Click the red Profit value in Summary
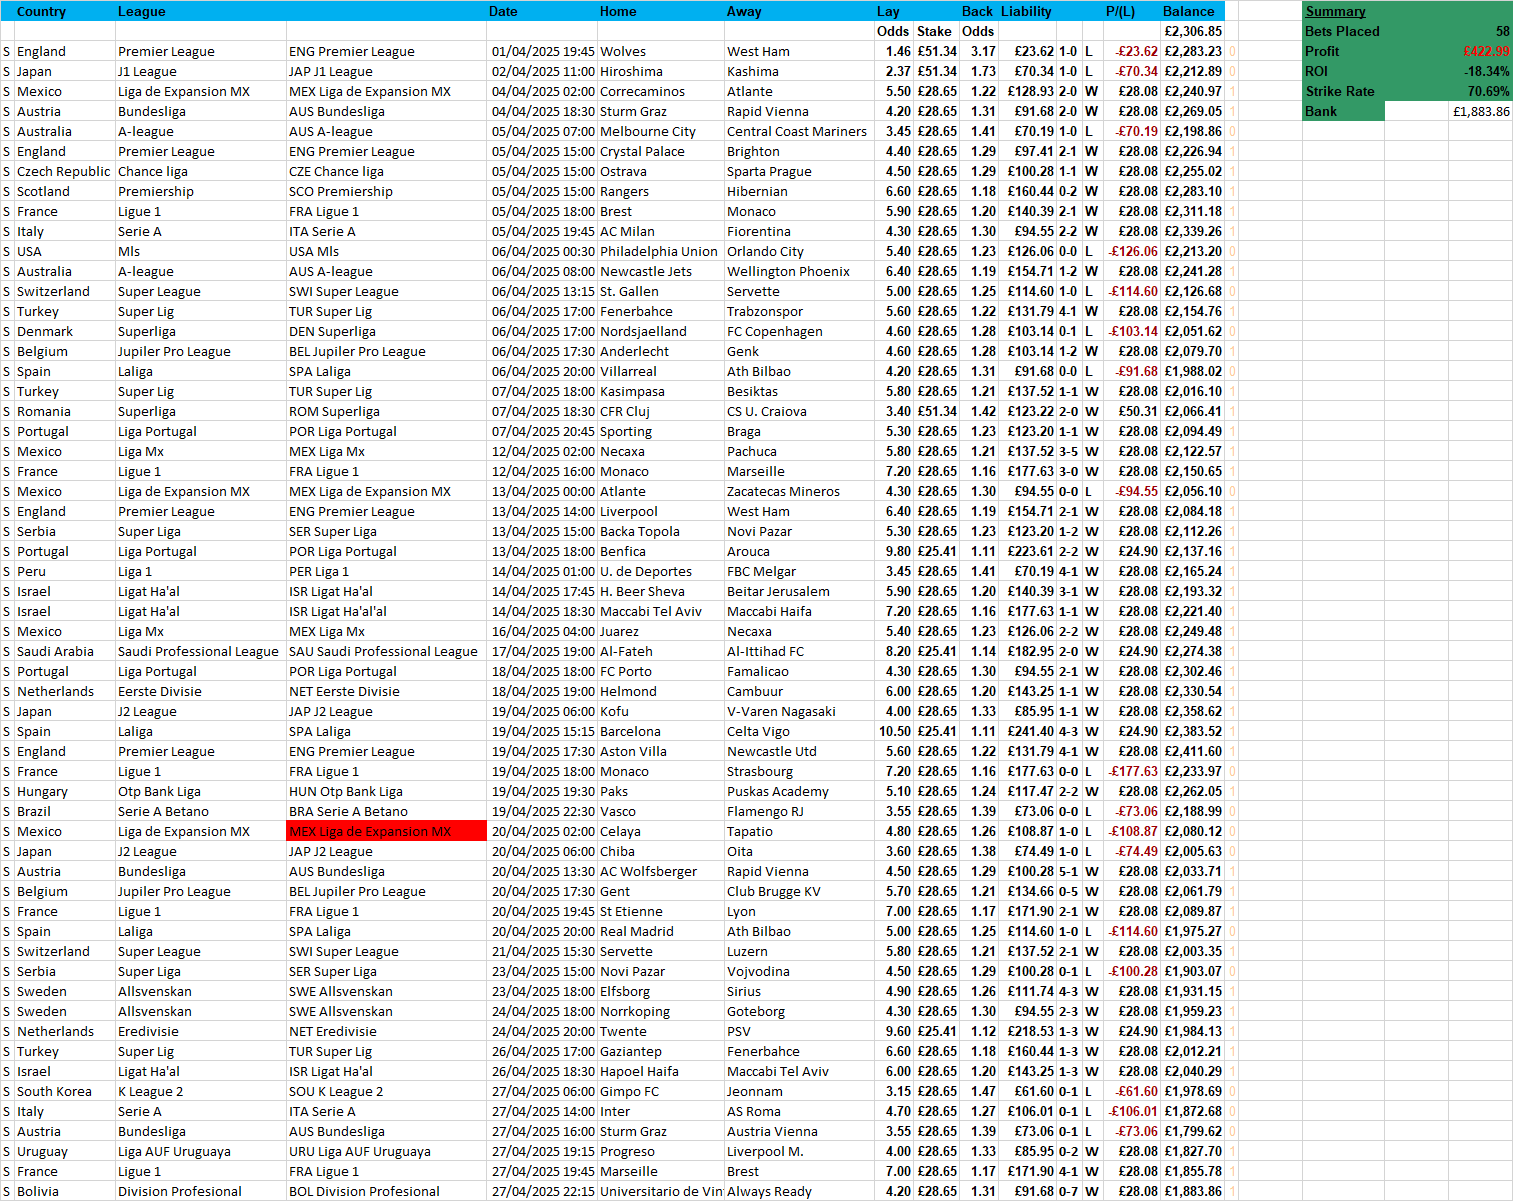Viewport: 1513px width, 1201px height. coord(1486,52)
